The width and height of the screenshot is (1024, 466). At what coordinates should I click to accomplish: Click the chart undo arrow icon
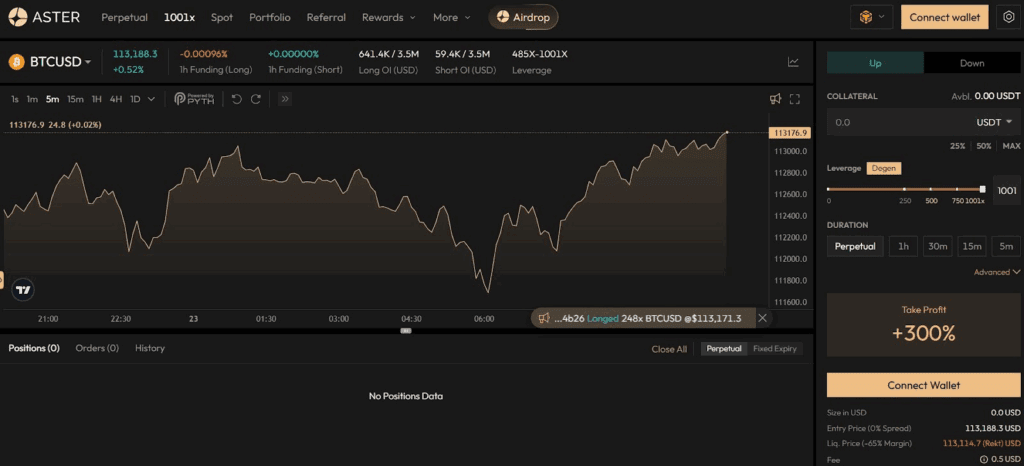tap(237, 99)
